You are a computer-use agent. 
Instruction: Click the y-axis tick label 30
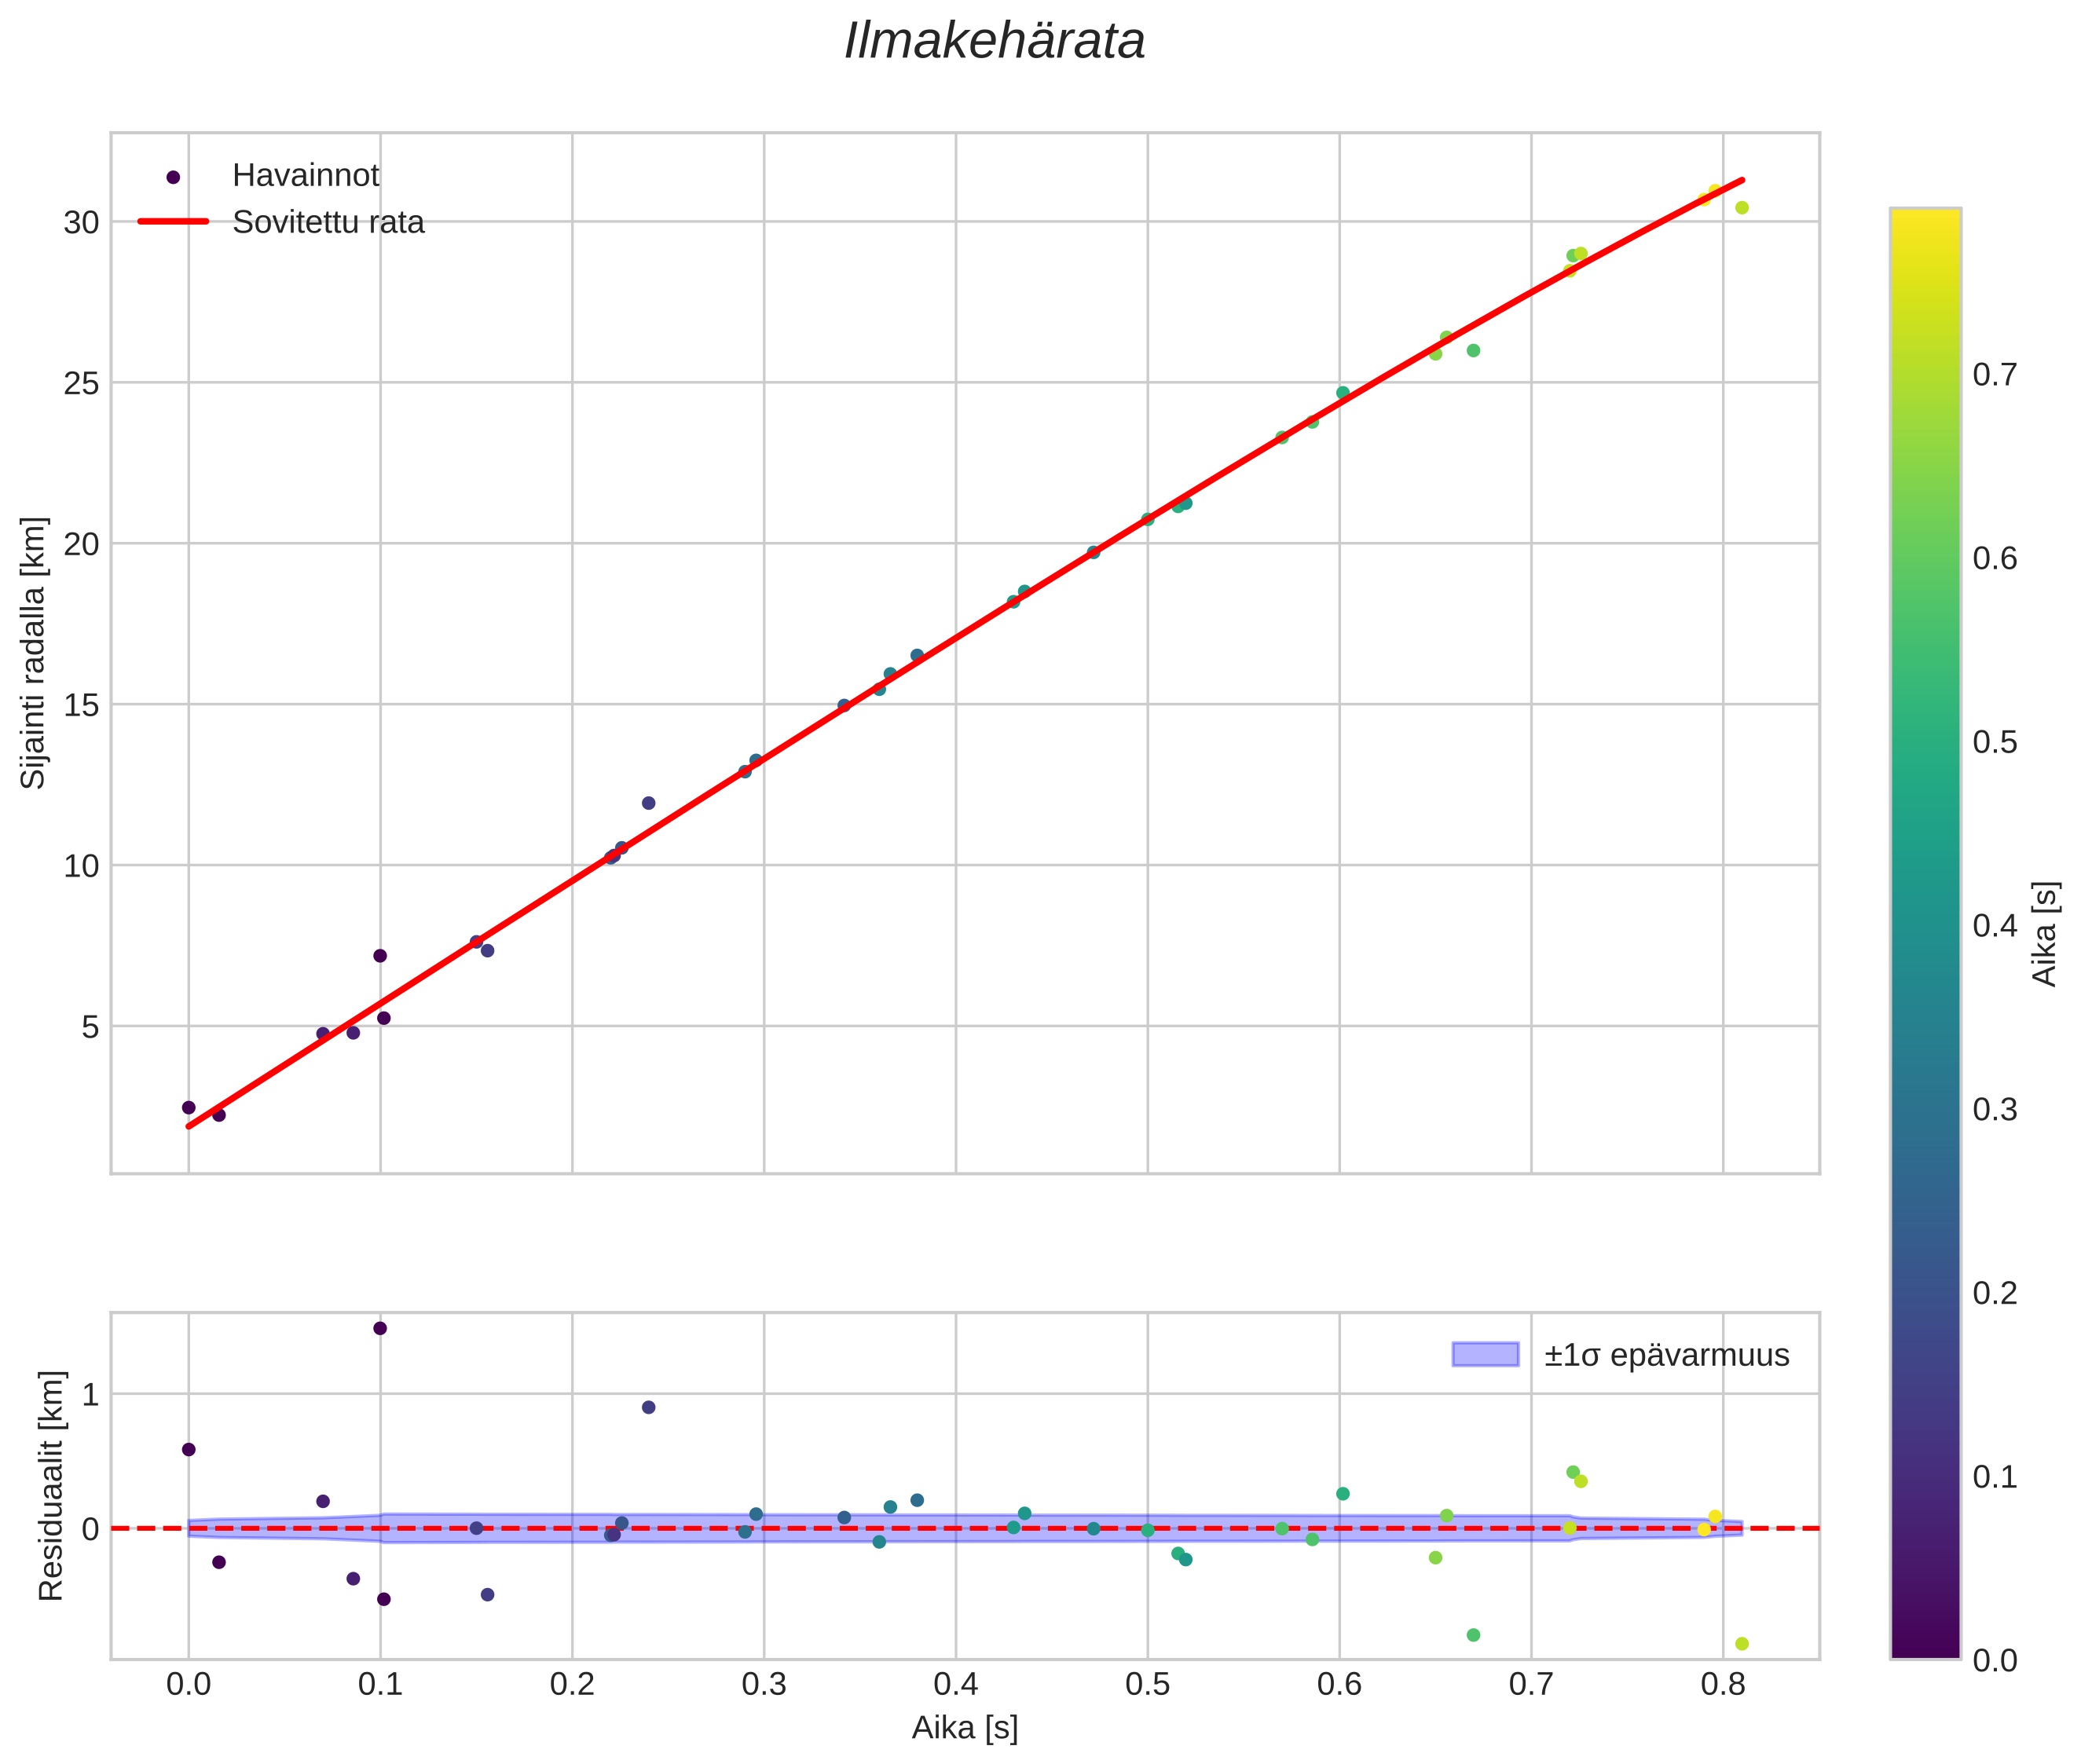pyautogui.click(x=81, y=223)
